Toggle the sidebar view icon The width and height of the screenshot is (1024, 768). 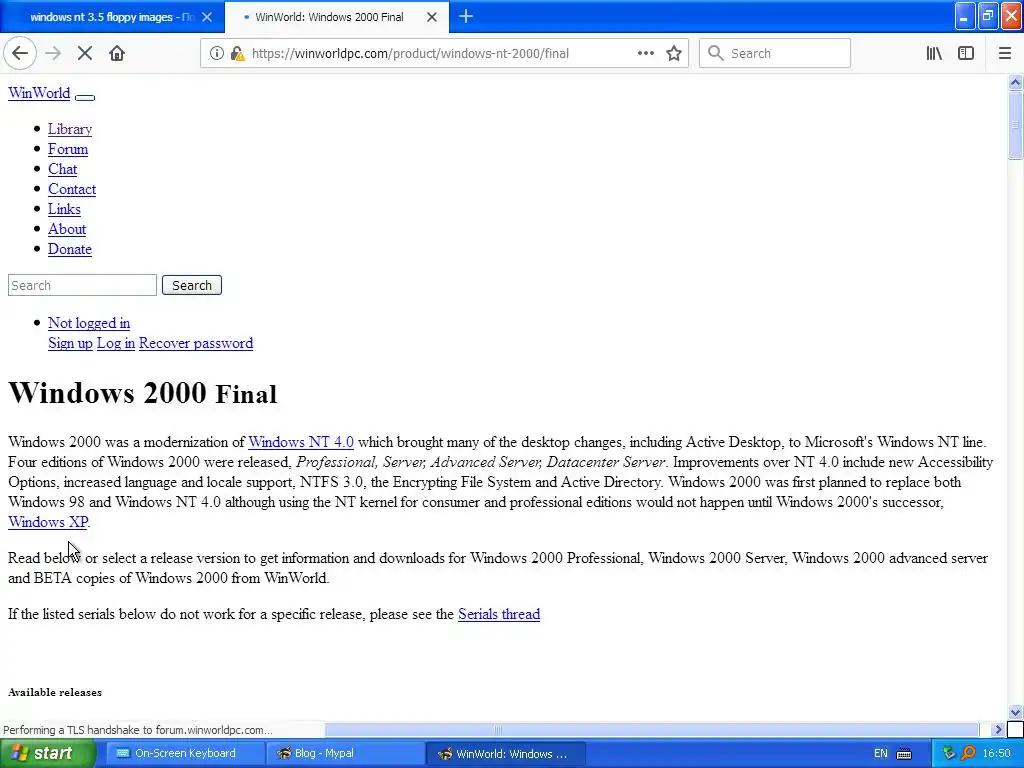pos(966,54)
